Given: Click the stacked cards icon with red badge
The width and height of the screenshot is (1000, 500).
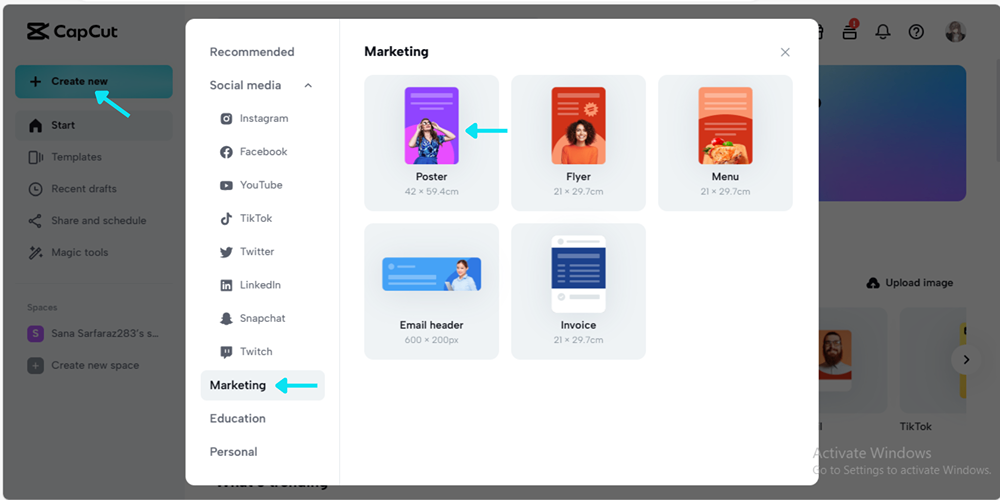Looking at the screenshot, I should (850, 30).
